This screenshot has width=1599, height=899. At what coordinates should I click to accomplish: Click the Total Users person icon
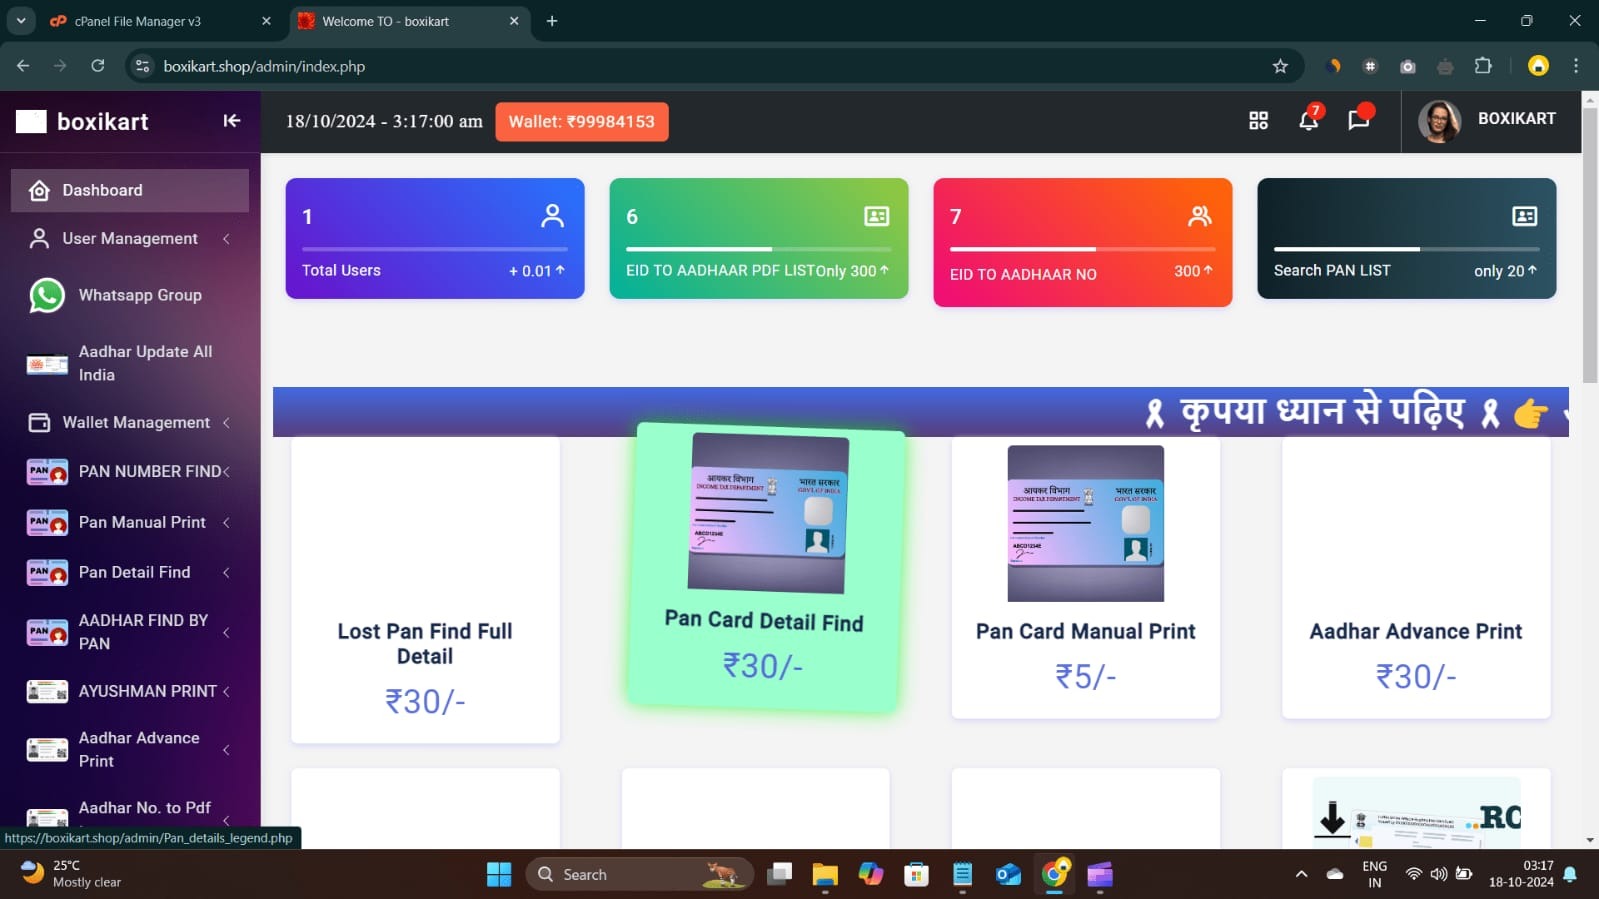(x=552, y=215)
